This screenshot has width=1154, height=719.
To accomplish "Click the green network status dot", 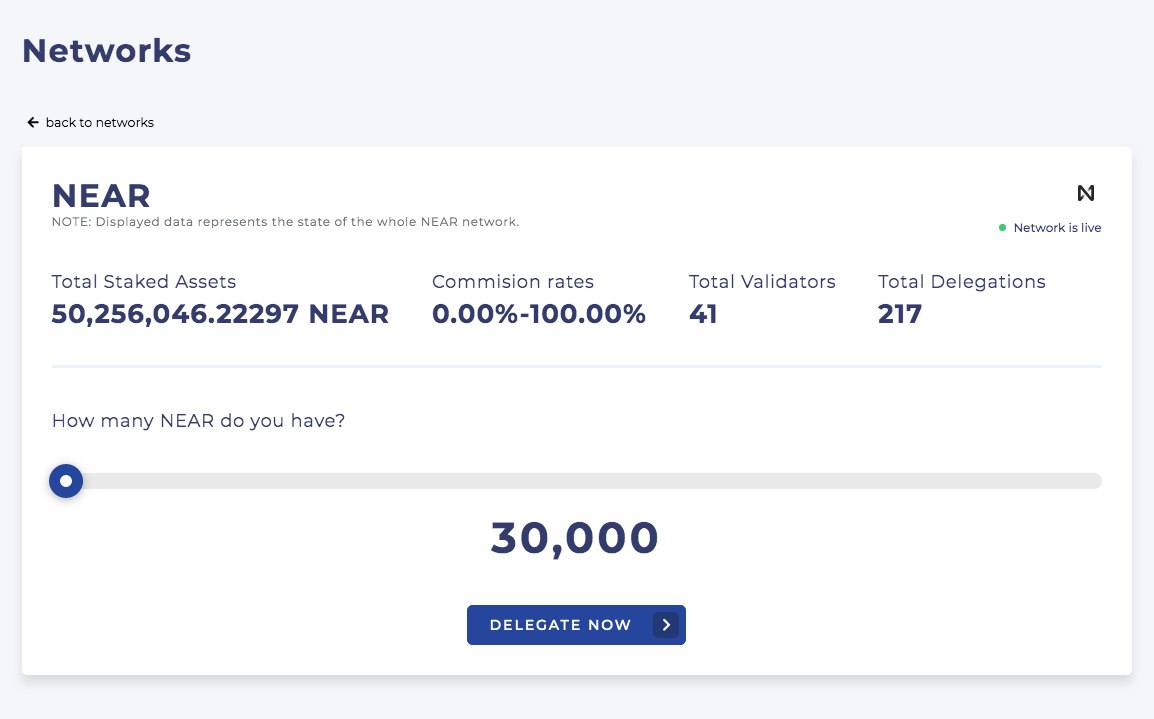I will click(x=1002, y=227).
